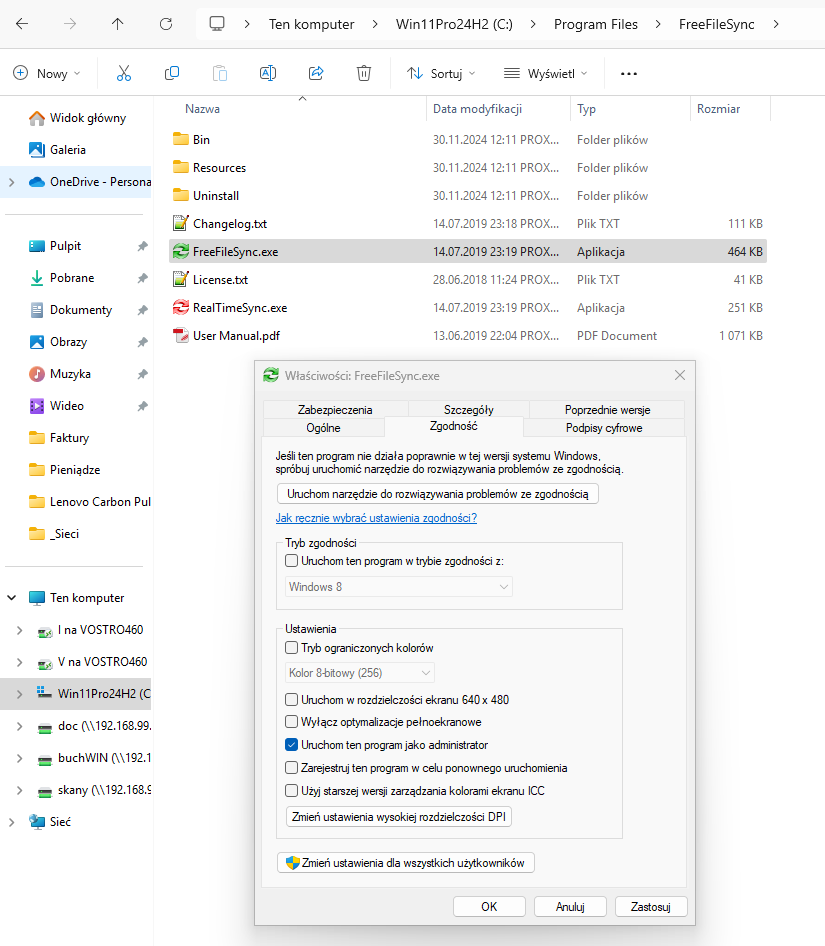
Task: Select the License.txt file icon
Action: [x=180, y=279]
